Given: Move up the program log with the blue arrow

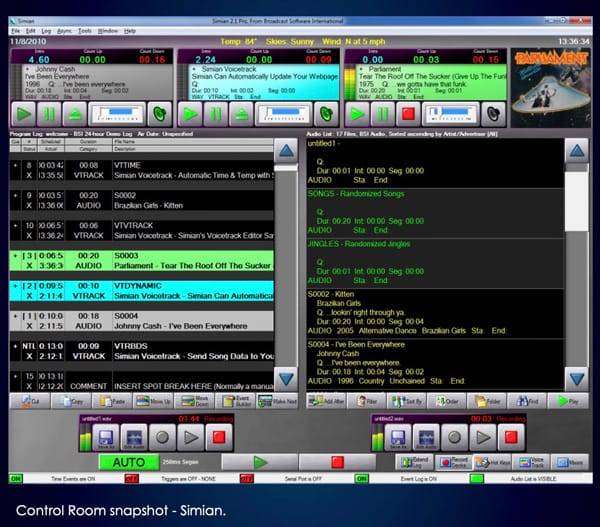Looking at the screenshot, I should click(x=286, y=151).
